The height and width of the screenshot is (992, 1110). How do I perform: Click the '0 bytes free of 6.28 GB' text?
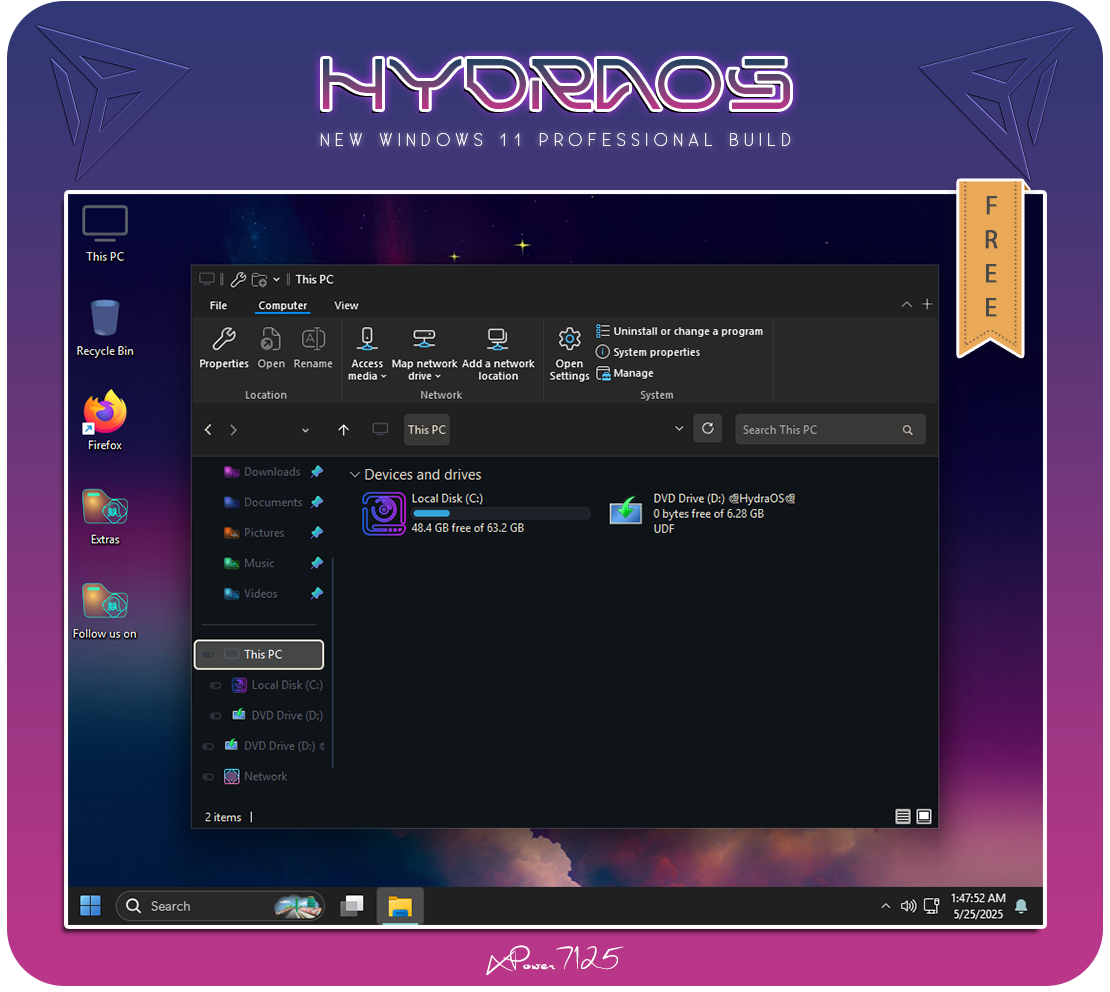click(x=708, y=514)
